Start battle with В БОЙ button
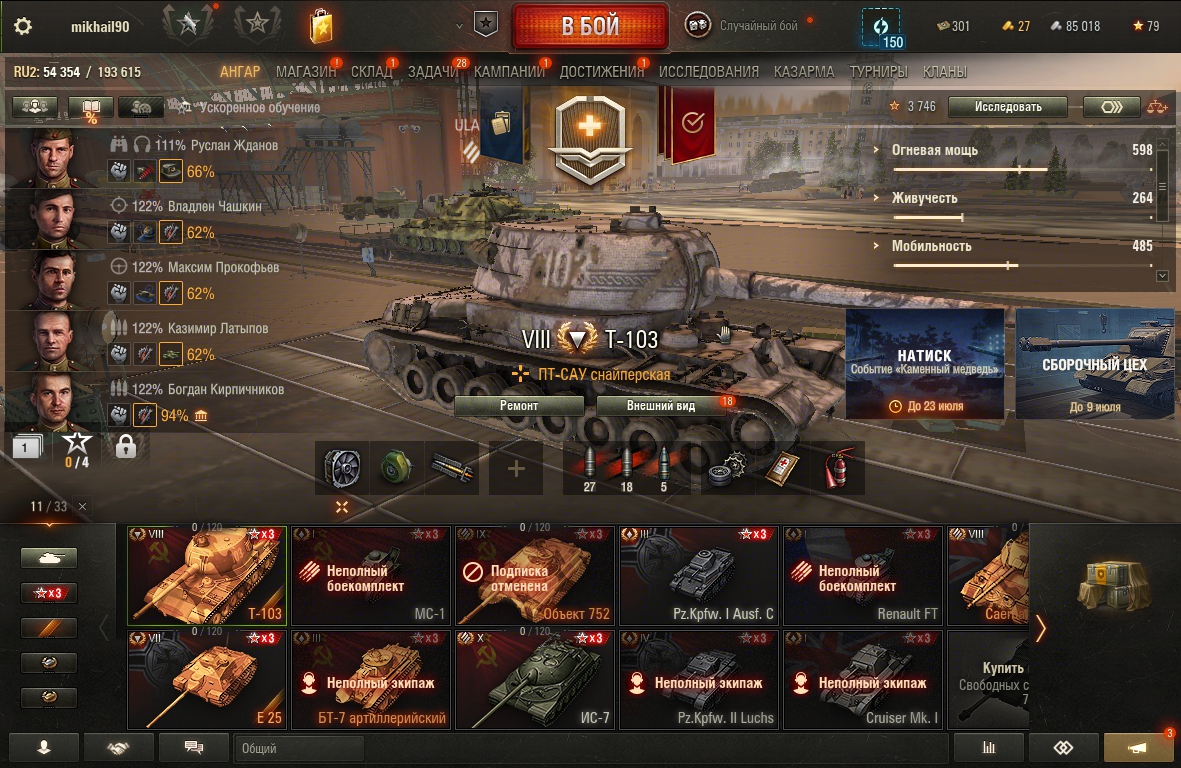This screenshot has width=1181, height=768. (590, 26)
